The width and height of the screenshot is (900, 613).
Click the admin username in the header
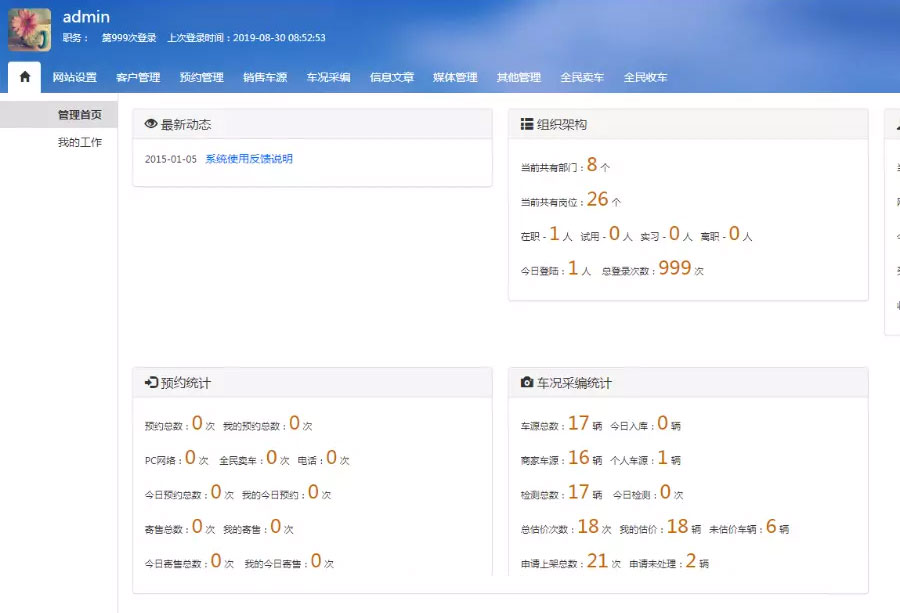[x=86, y=17]
